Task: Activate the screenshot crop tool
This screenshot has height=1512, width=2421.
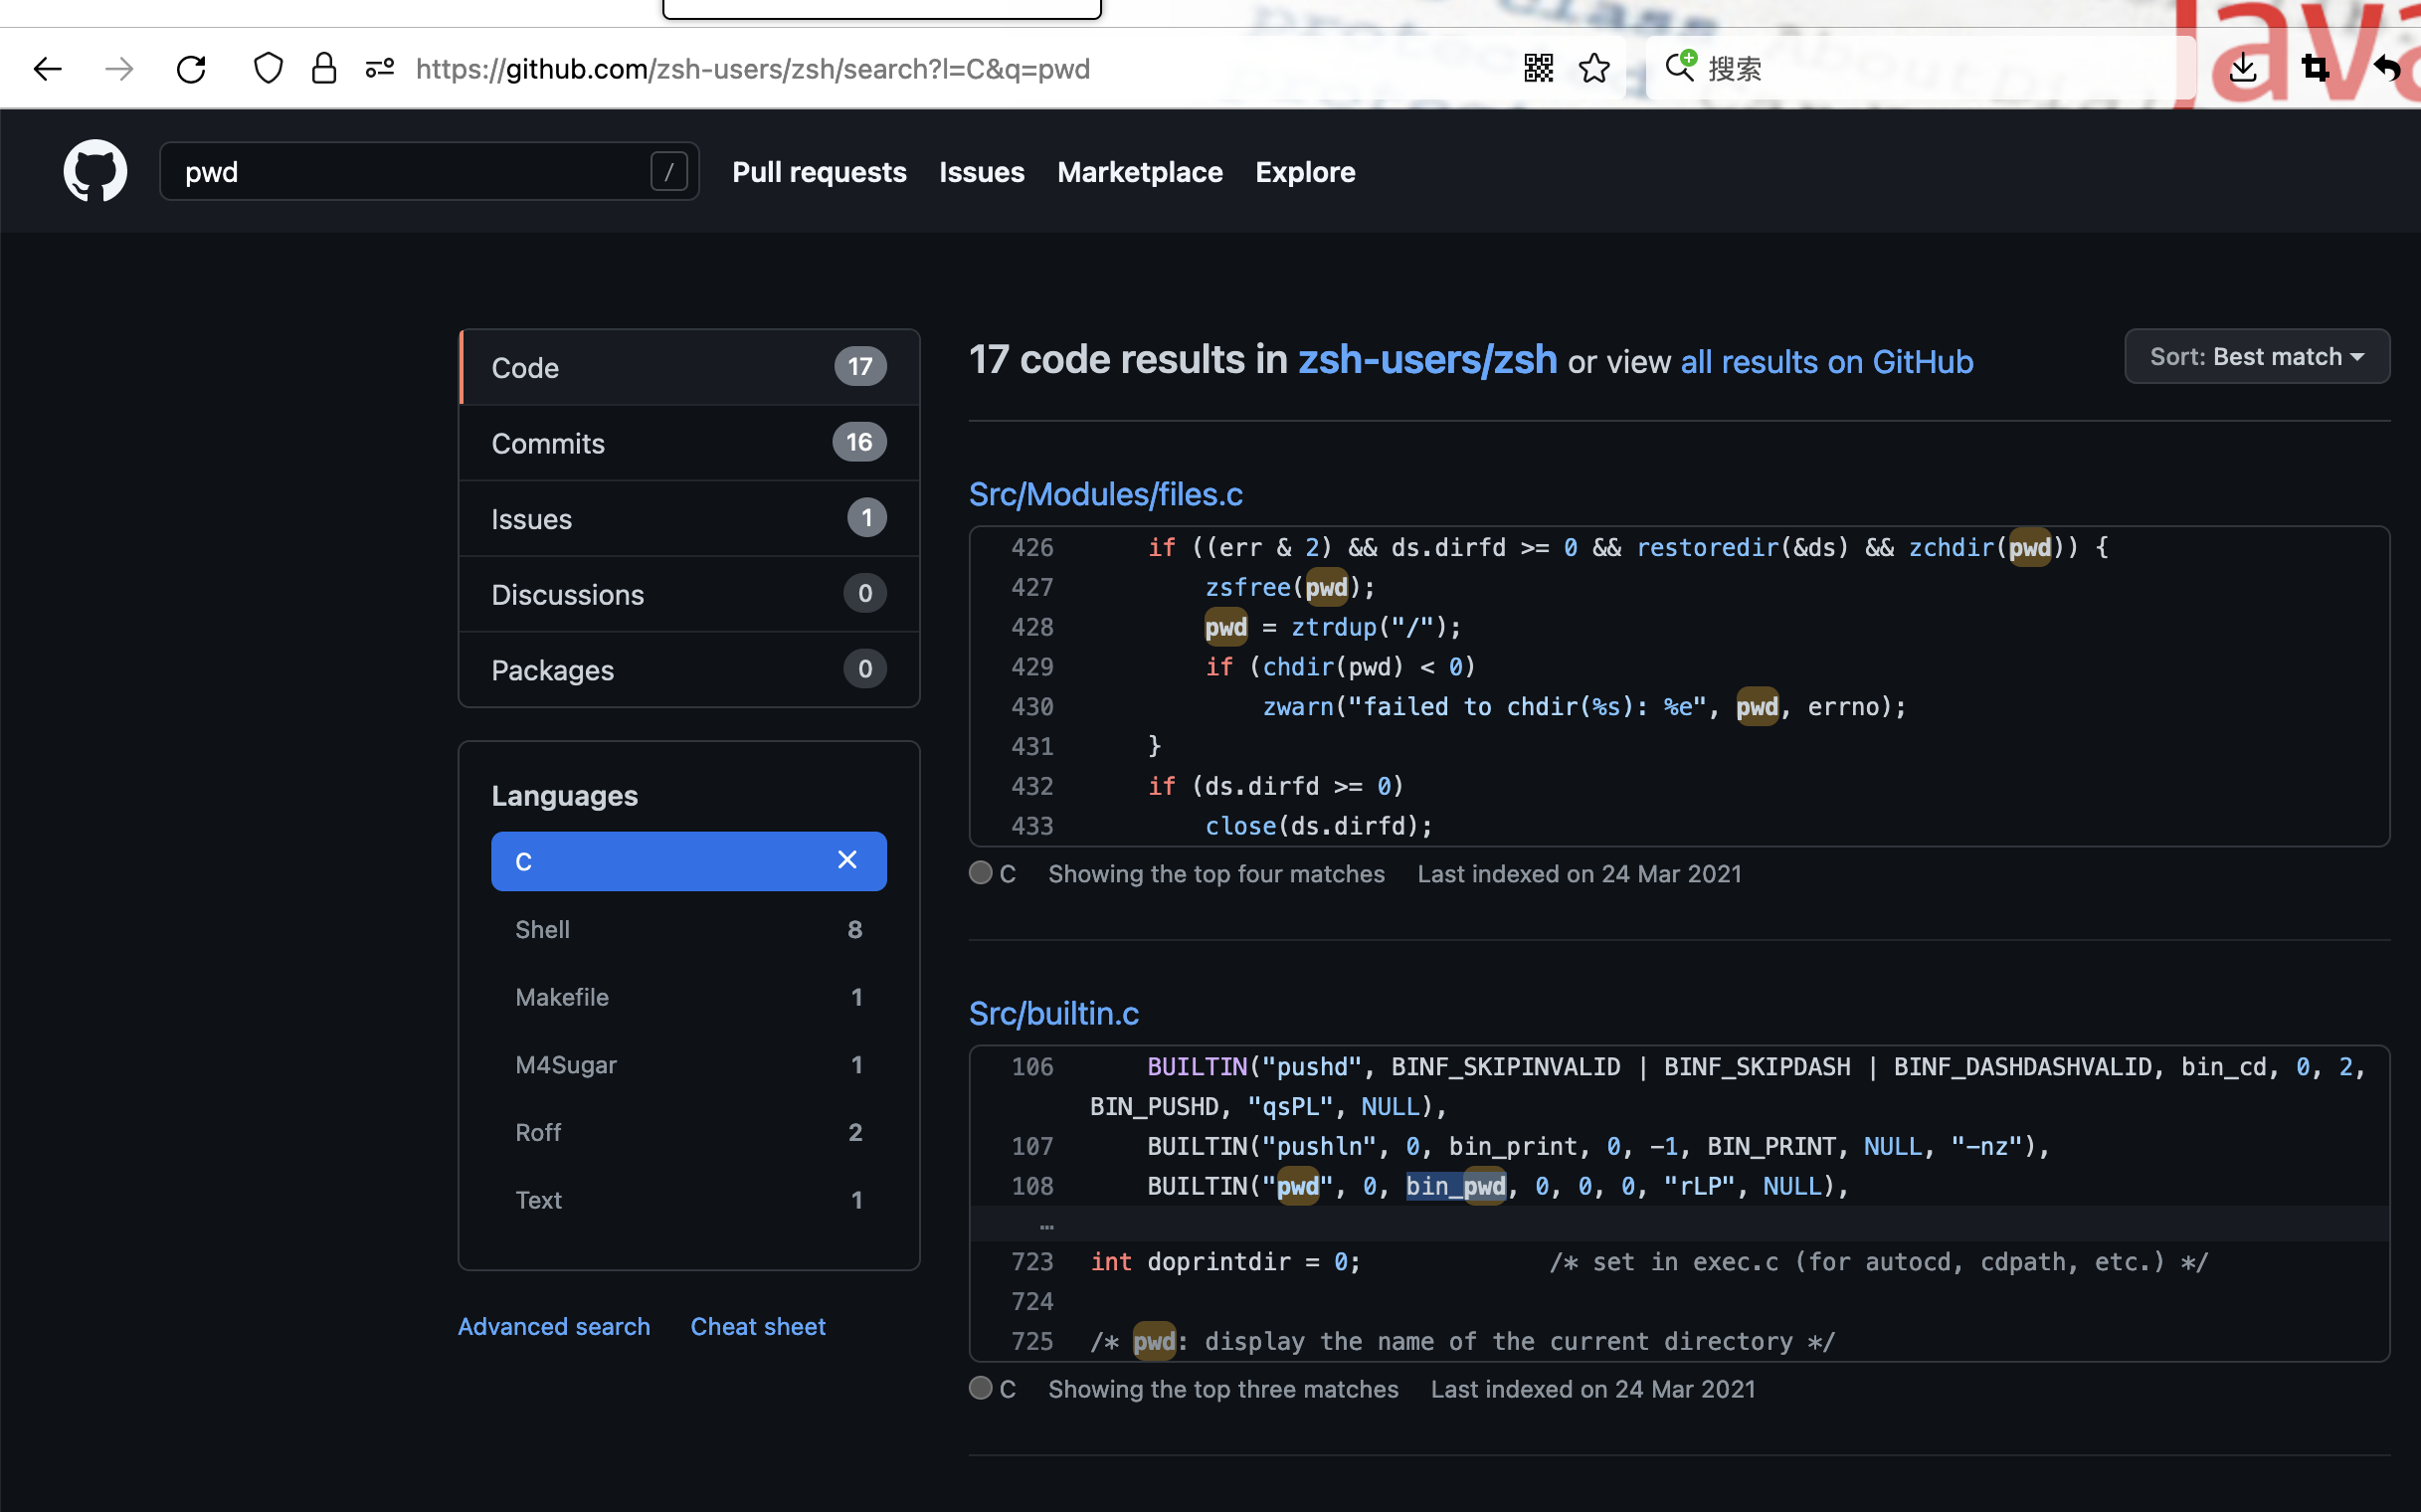Action: click(2315, 69)
